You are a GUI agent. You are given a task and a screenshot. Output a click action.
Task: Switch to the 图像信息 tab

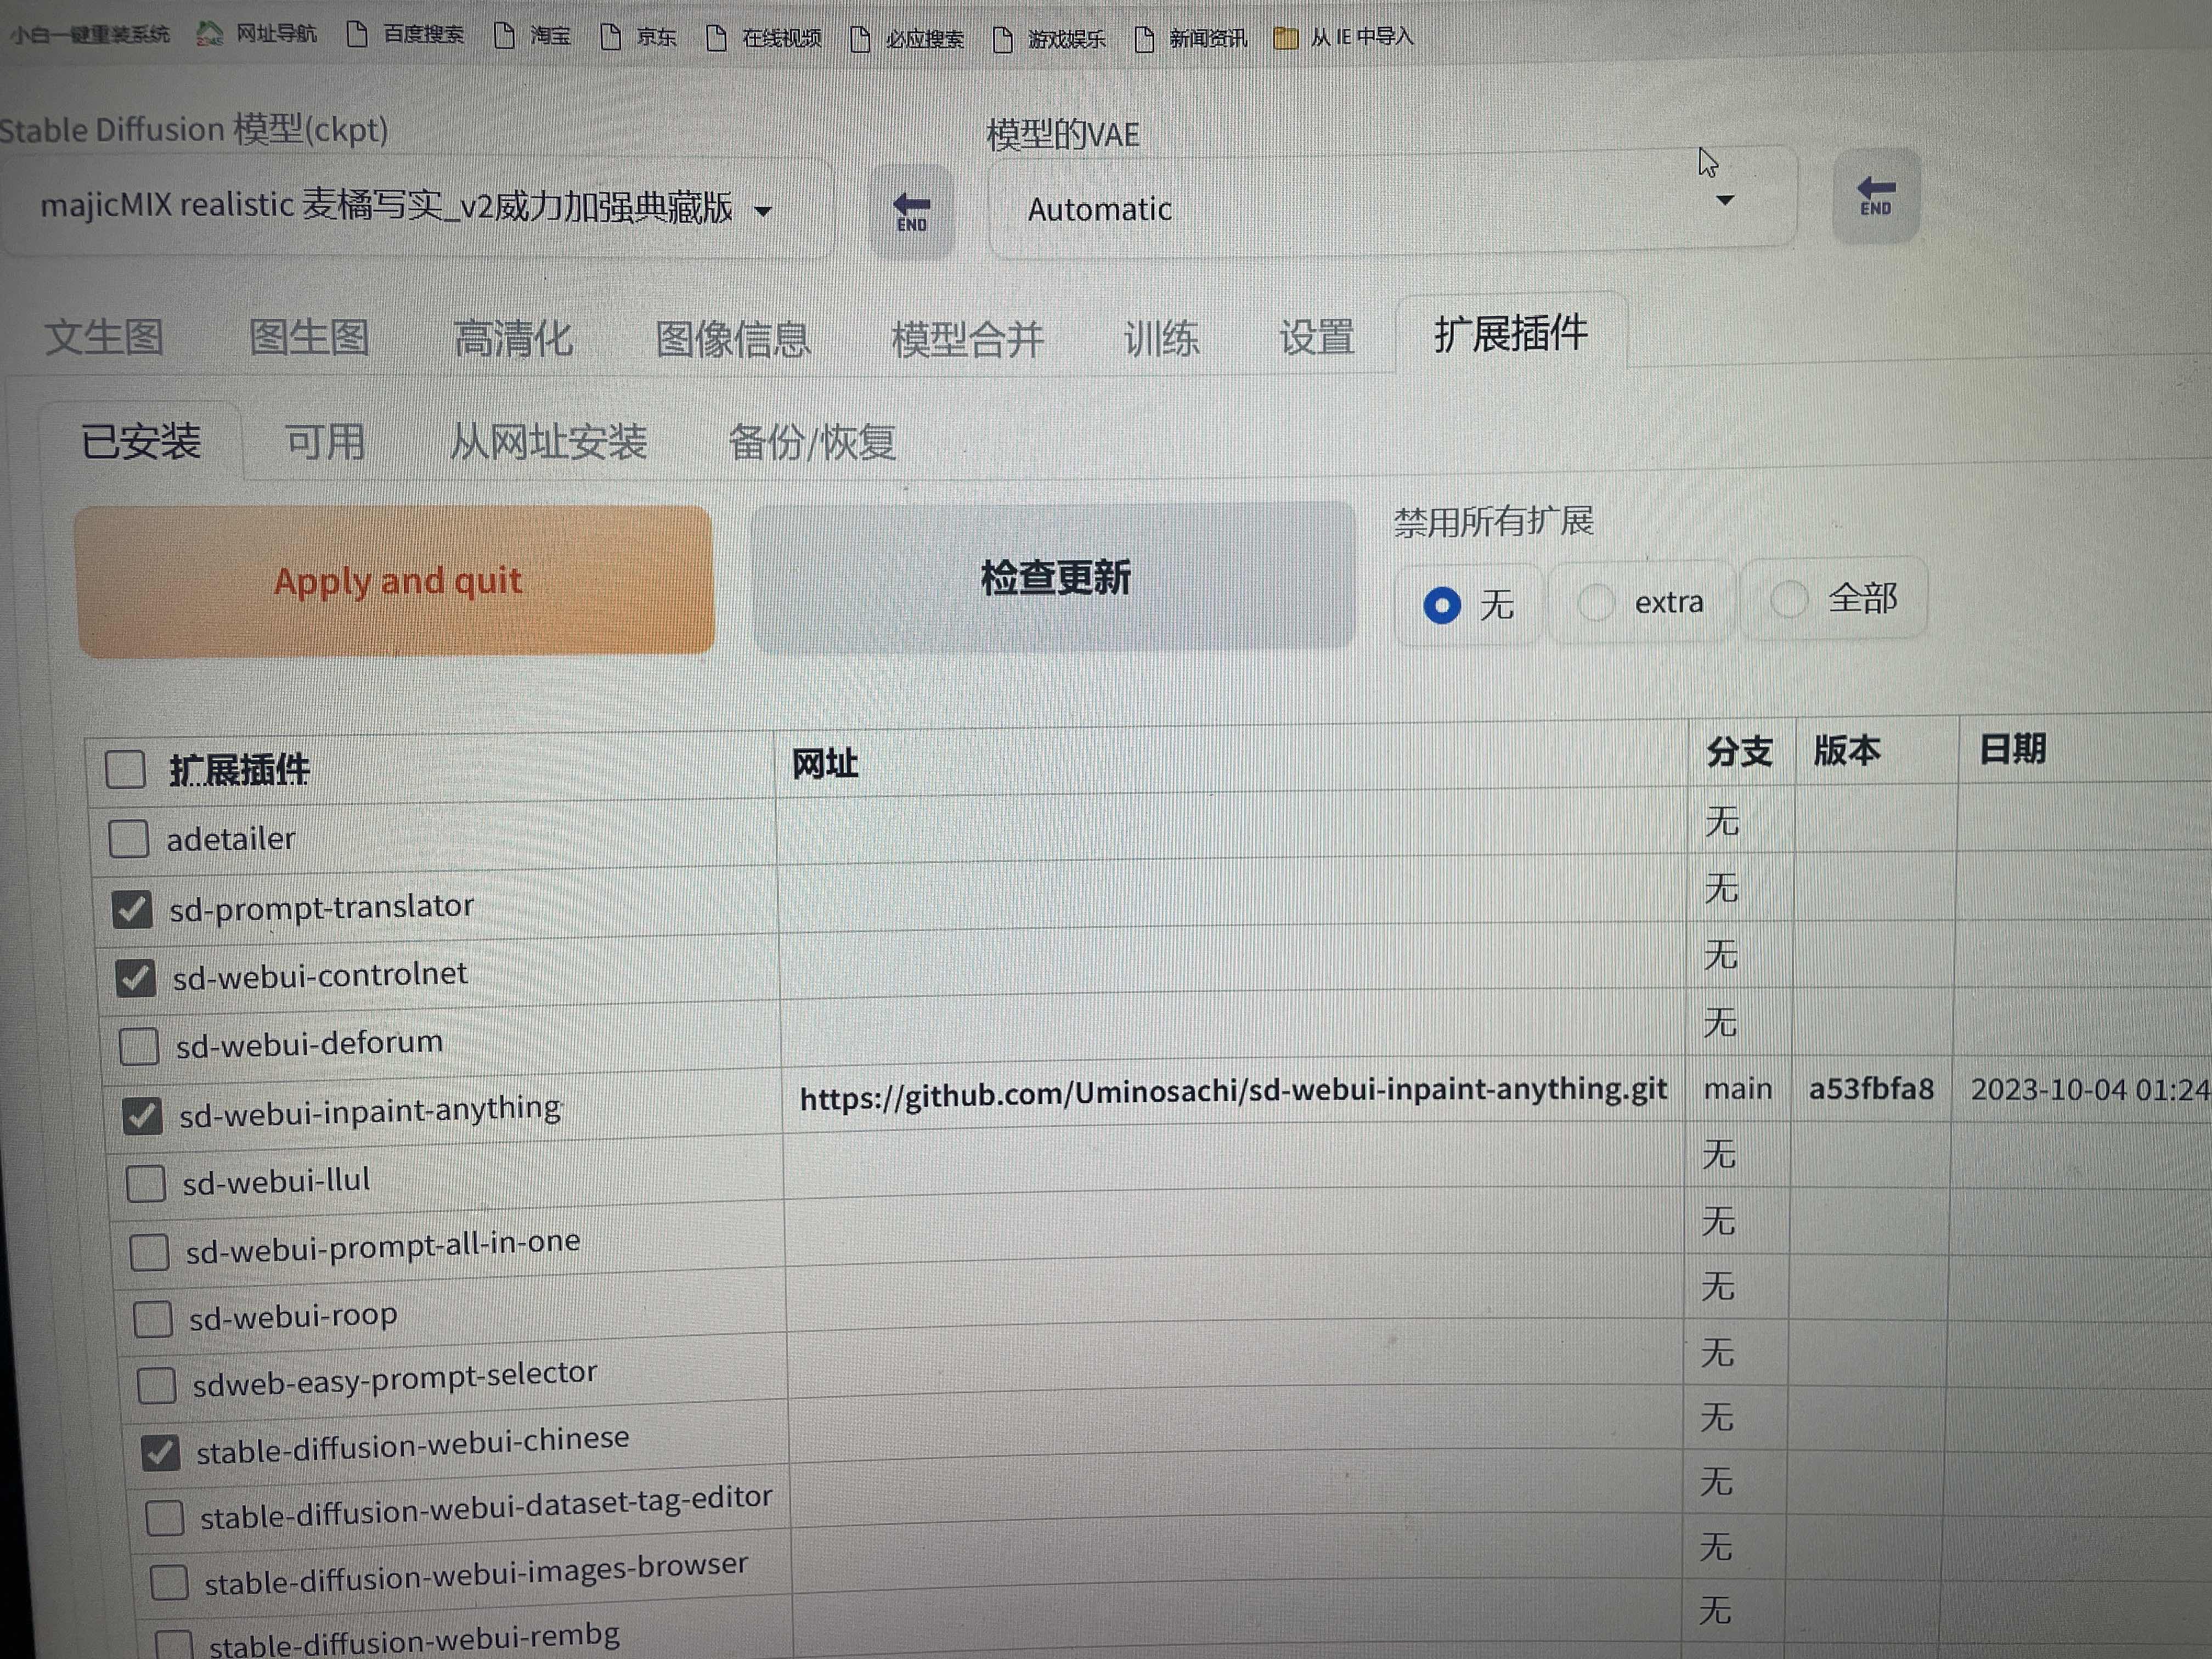click(x=733, y=339)
